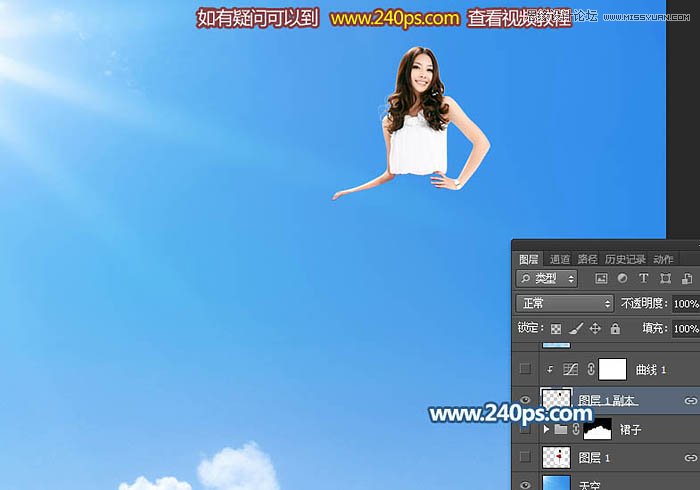Filter layers by text type
Image resolution: width=700 pixels, height=490 pixels.
[x=643, y=278]
